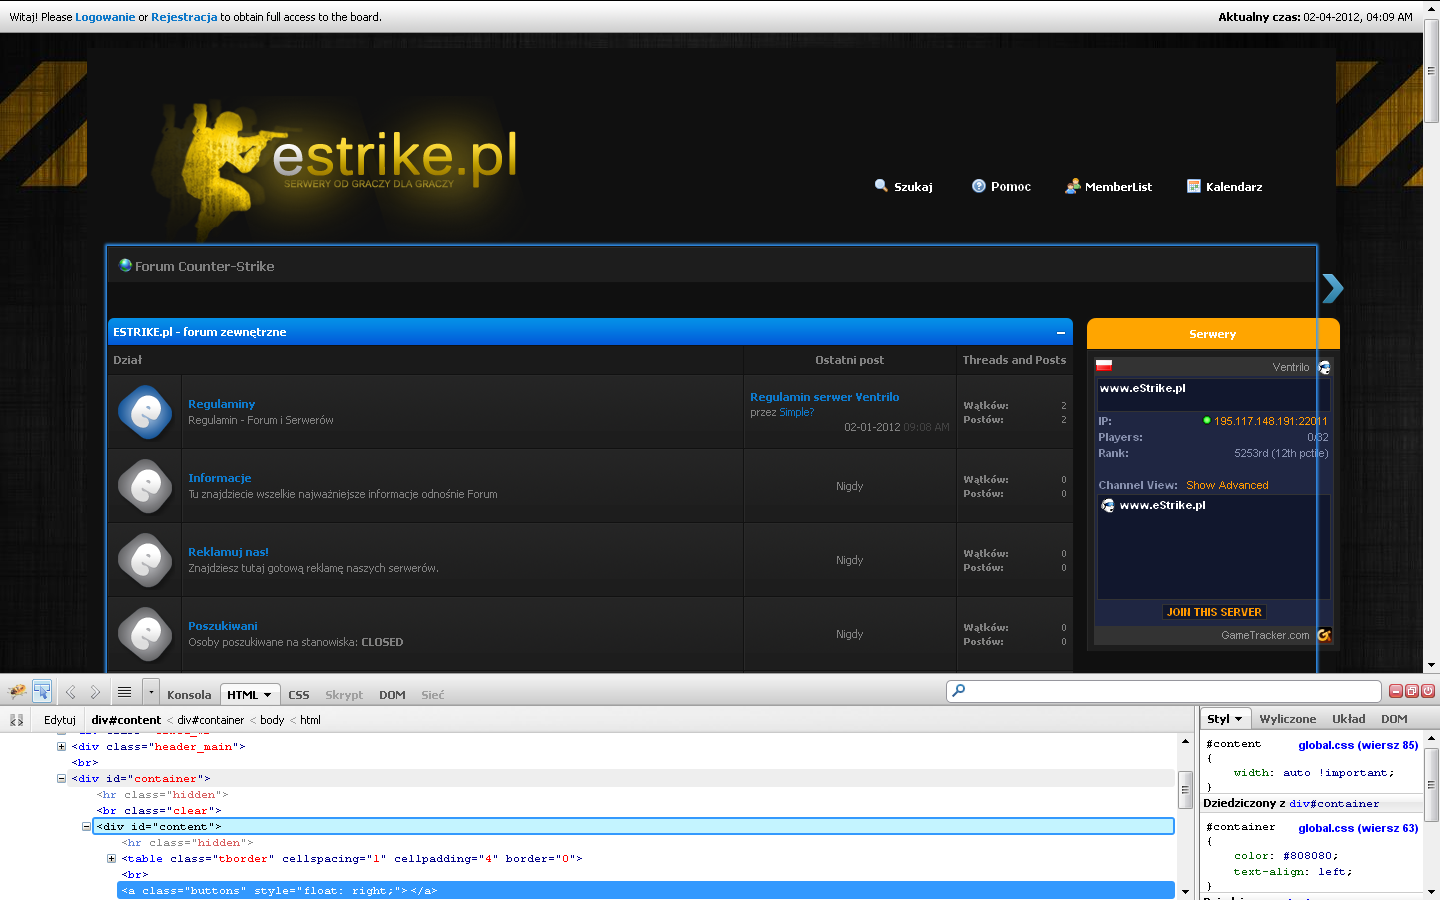Toggle the inspect element pointer tool
This screenshot has width=1440, height=900.
click(42, 691)
